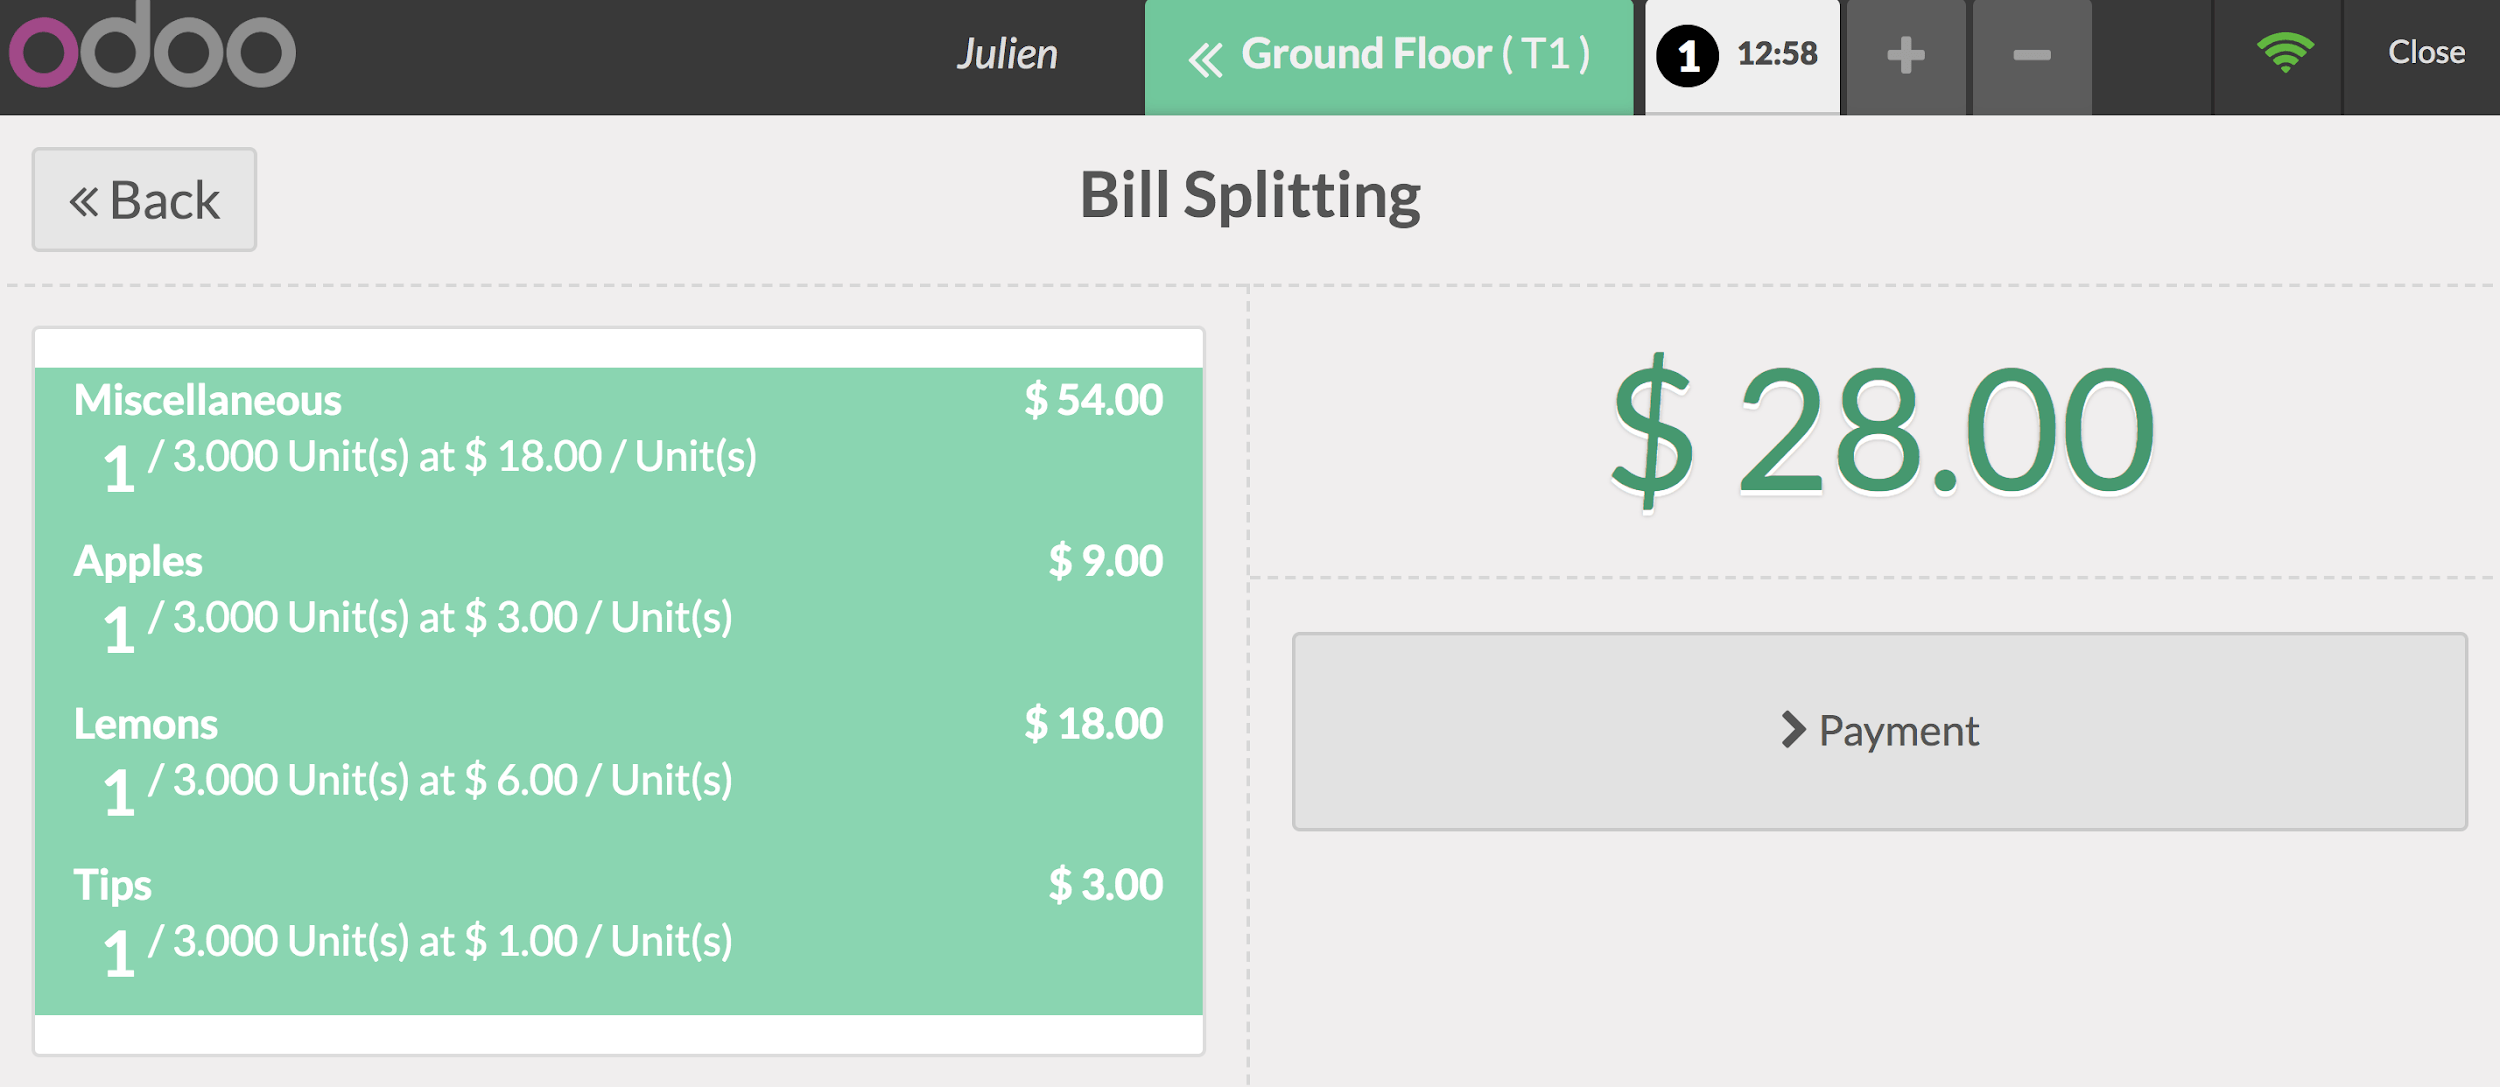Screen dimensions: 2500x1087
Task: Select the 12:58 order tab
Action: tap(1776, 54)
